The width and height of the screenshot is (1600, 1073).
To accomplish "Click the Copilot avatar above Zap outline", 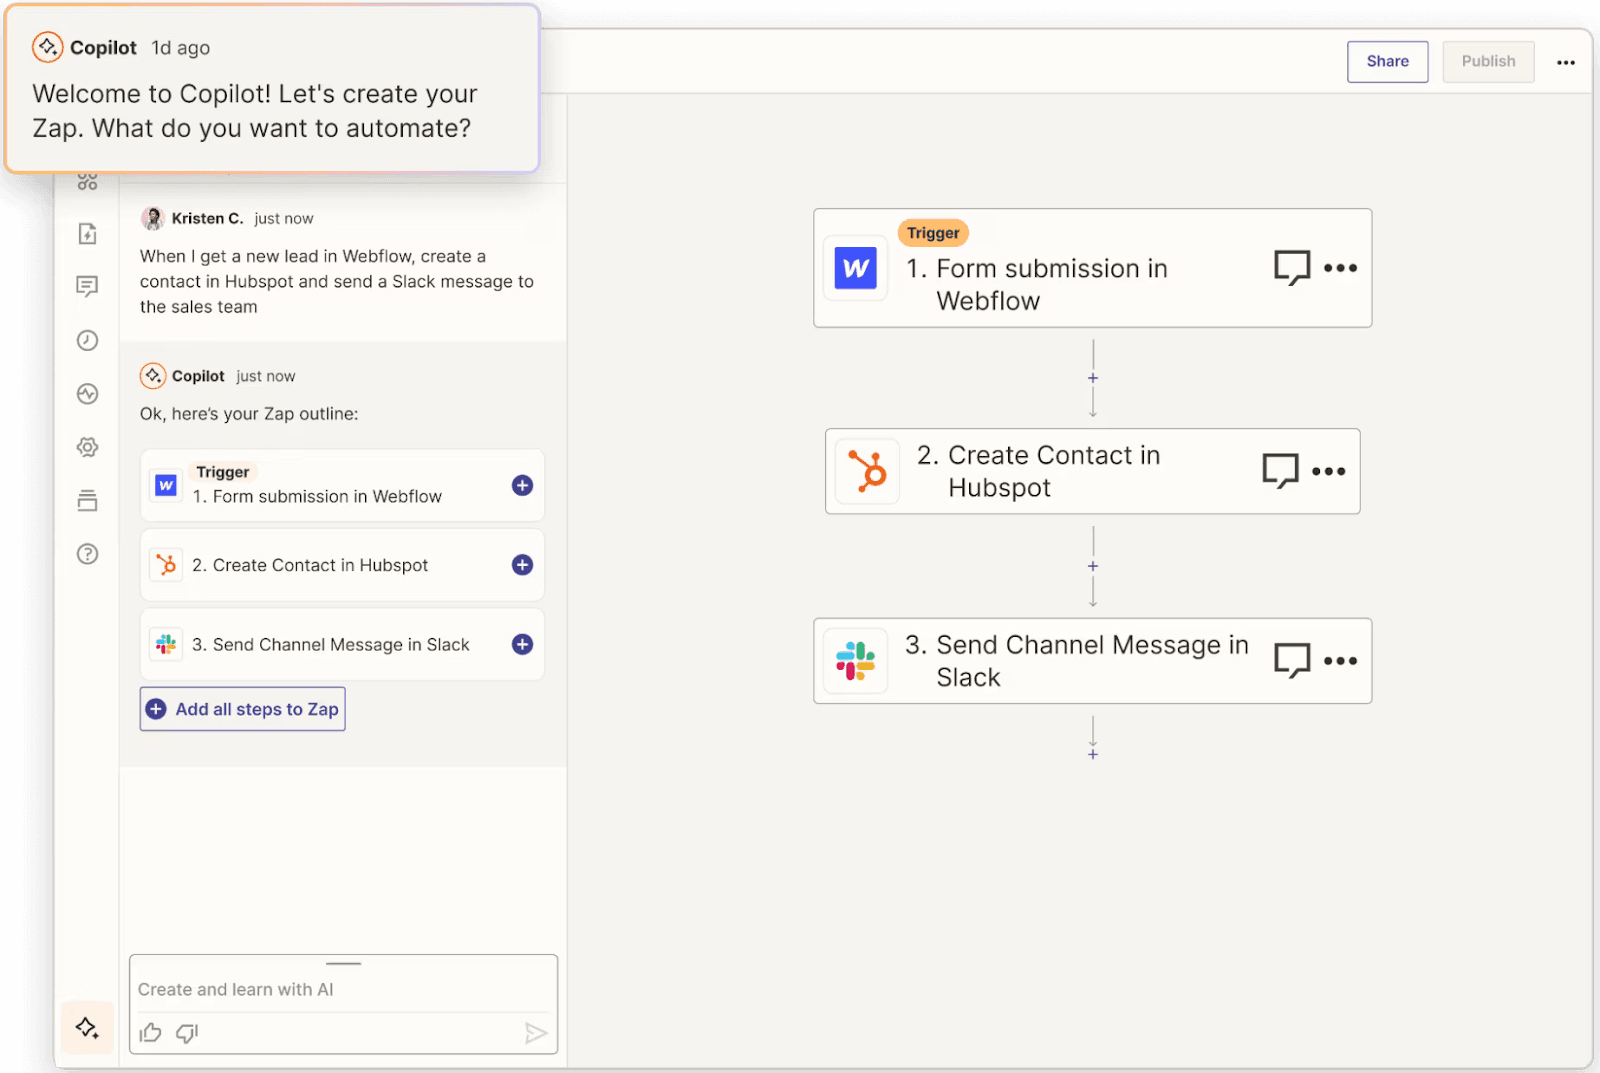I will tap(152, 376).
